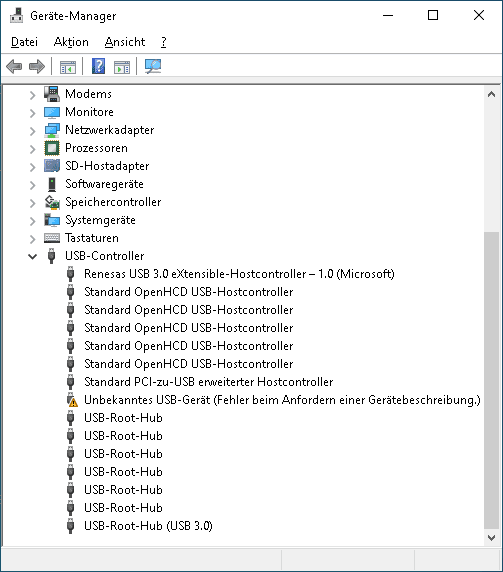Expand the Monitore category
Screen dimensions: 503x572
tap(32, 113)
